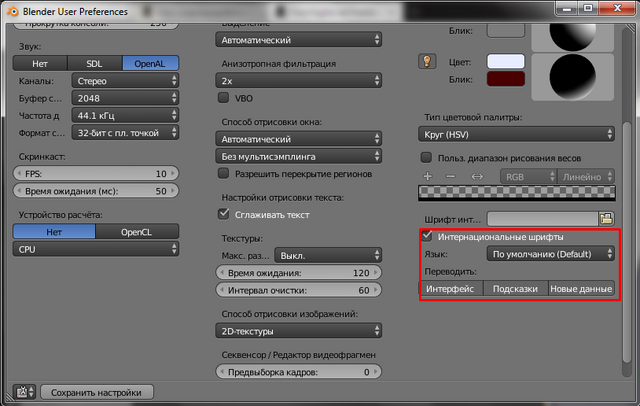Open Круг (HSV) color picker type dropdown
The height and width of the screenshot is (406, 640).
coord(516,134)
